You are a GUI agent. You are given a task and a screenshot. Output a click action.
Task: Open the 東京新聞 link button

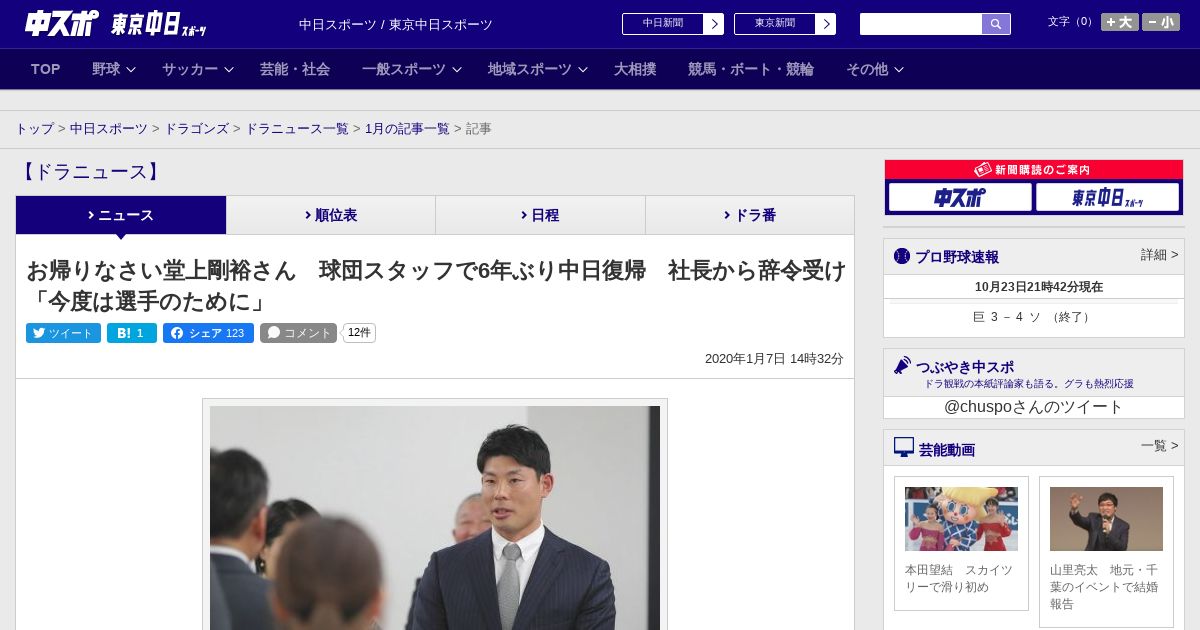(x=785, y=24)
